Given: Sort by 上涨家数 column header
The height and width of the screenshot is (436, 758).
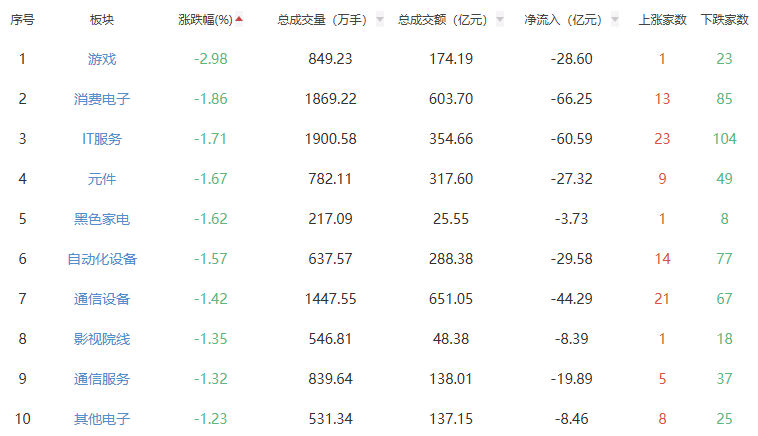Looking at the screenshot, I should click(x=662, y=19).
